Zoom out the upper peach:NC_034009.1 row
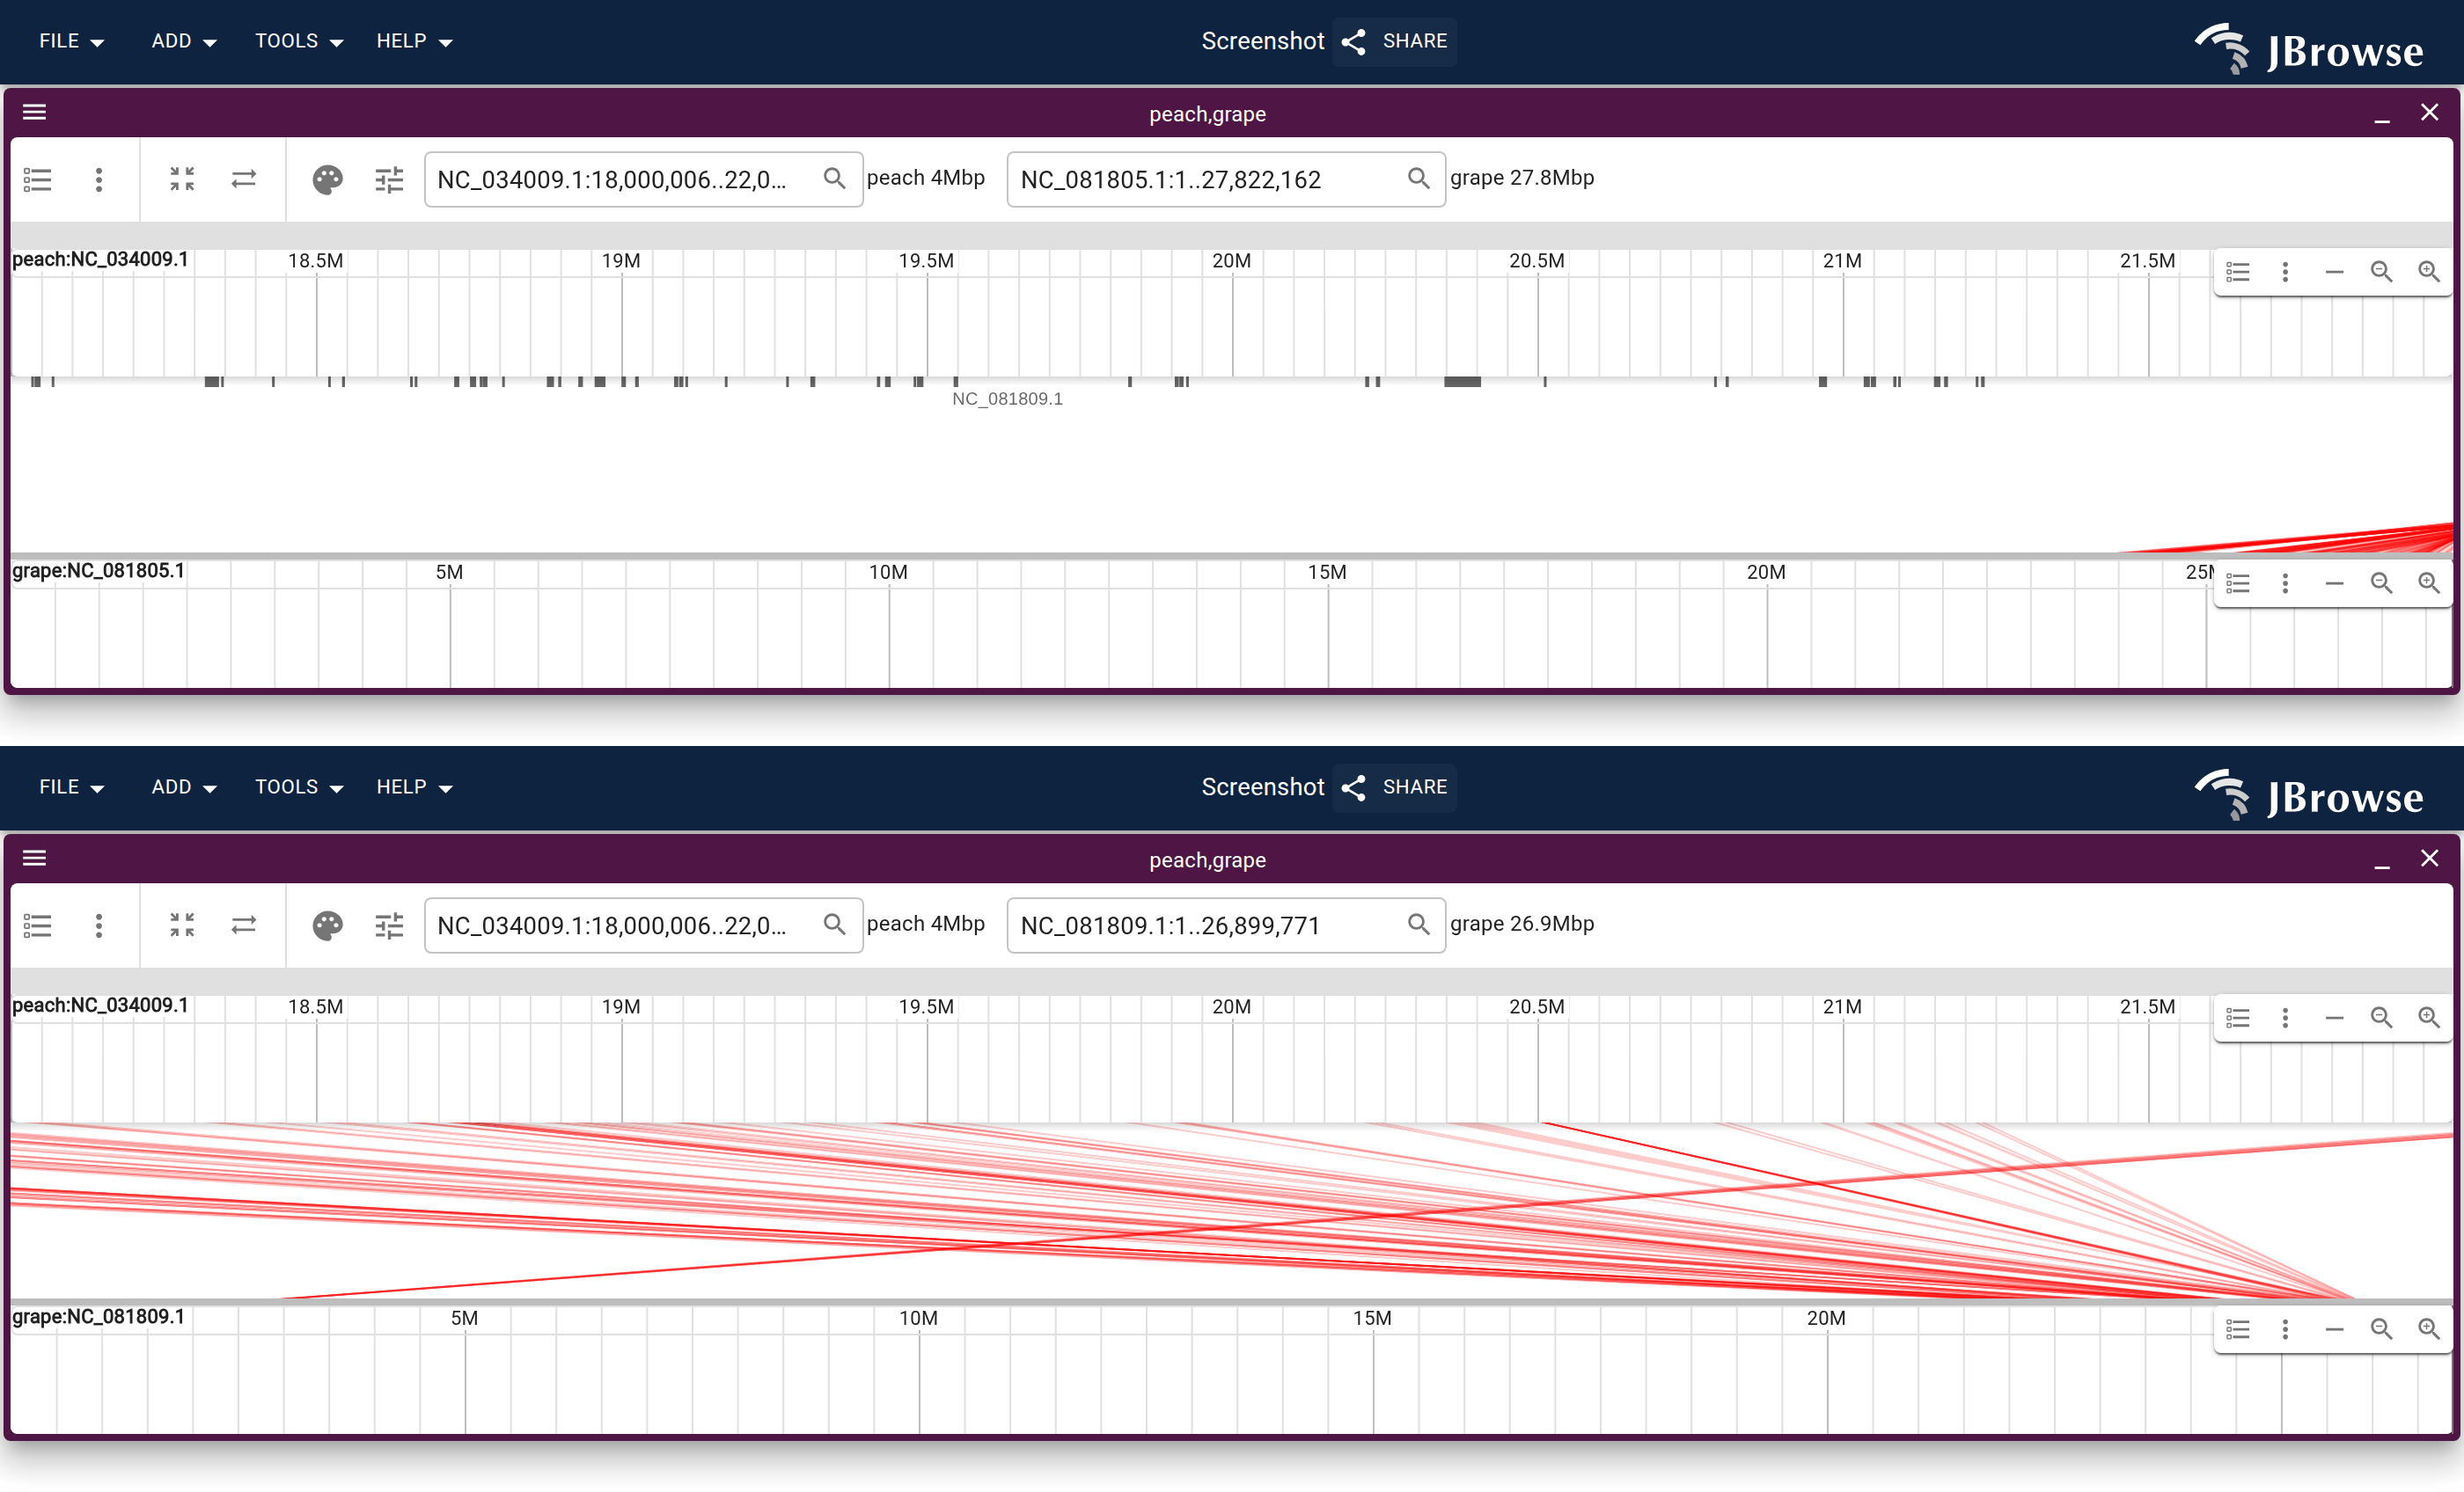The image size is (2464, 1492). pyautogui.click(x=2381, y=272)
